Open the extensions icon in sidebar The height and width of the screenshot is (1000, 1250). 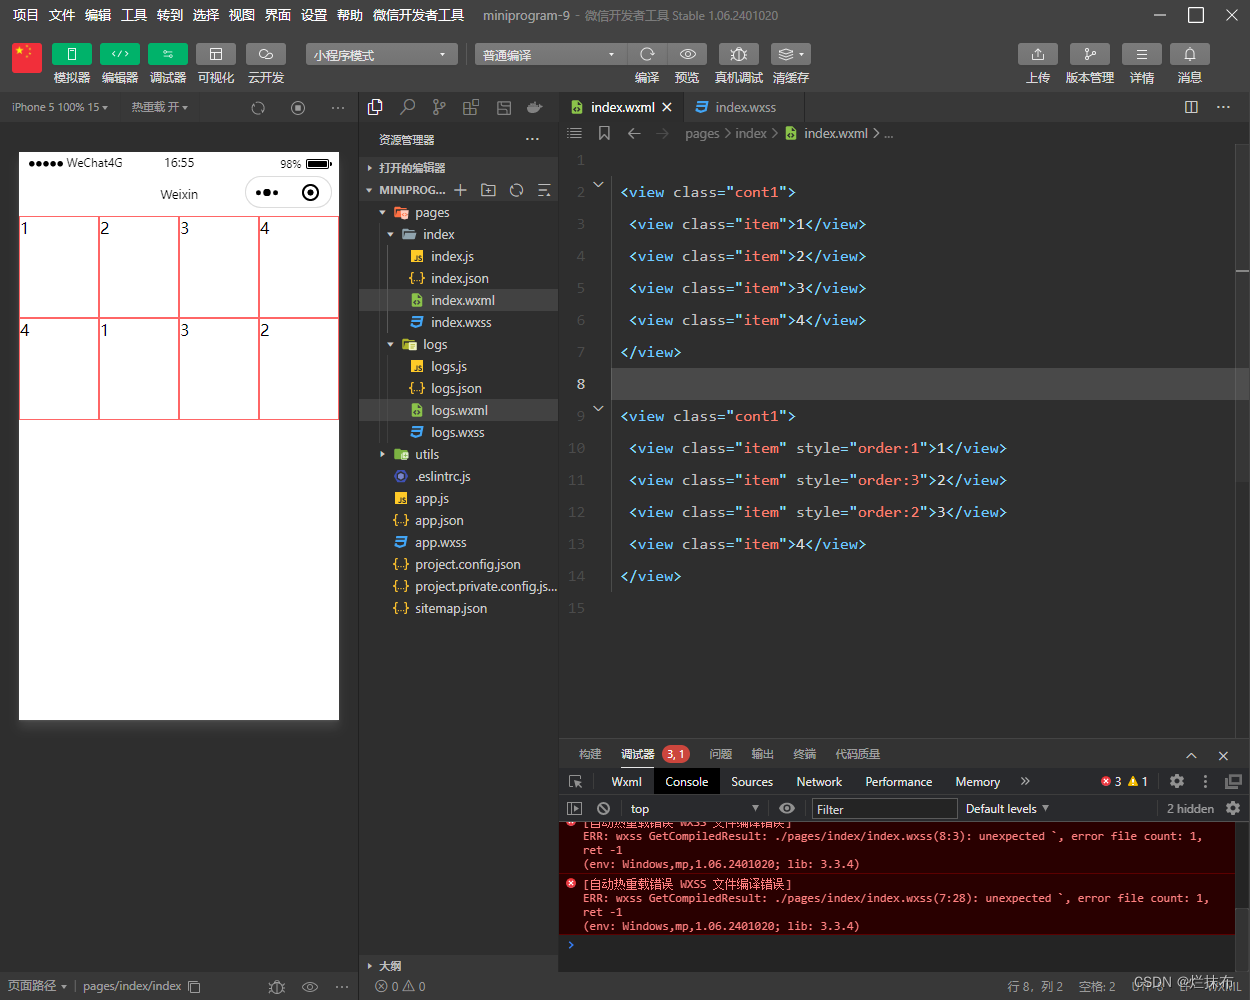point(471,107)
